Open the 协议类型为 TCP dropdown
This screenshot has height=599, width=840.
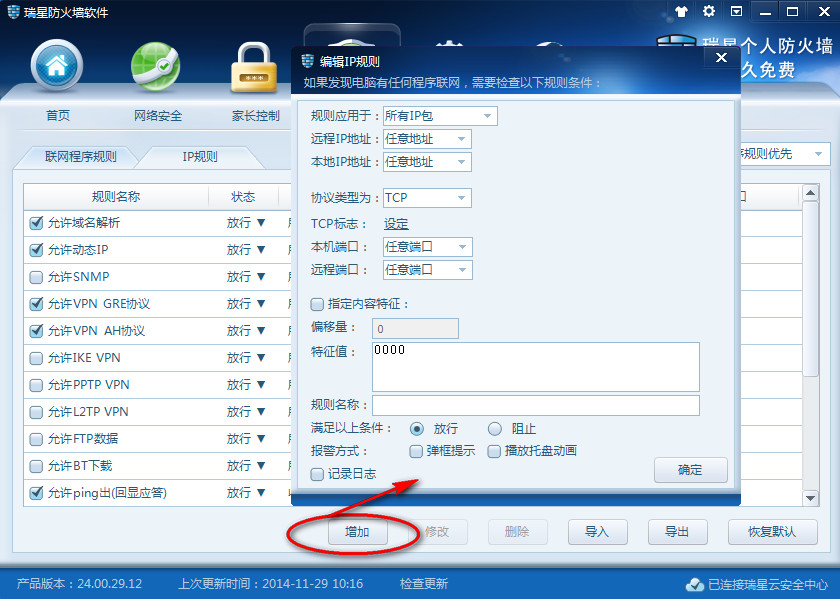(x=461, y=198)
